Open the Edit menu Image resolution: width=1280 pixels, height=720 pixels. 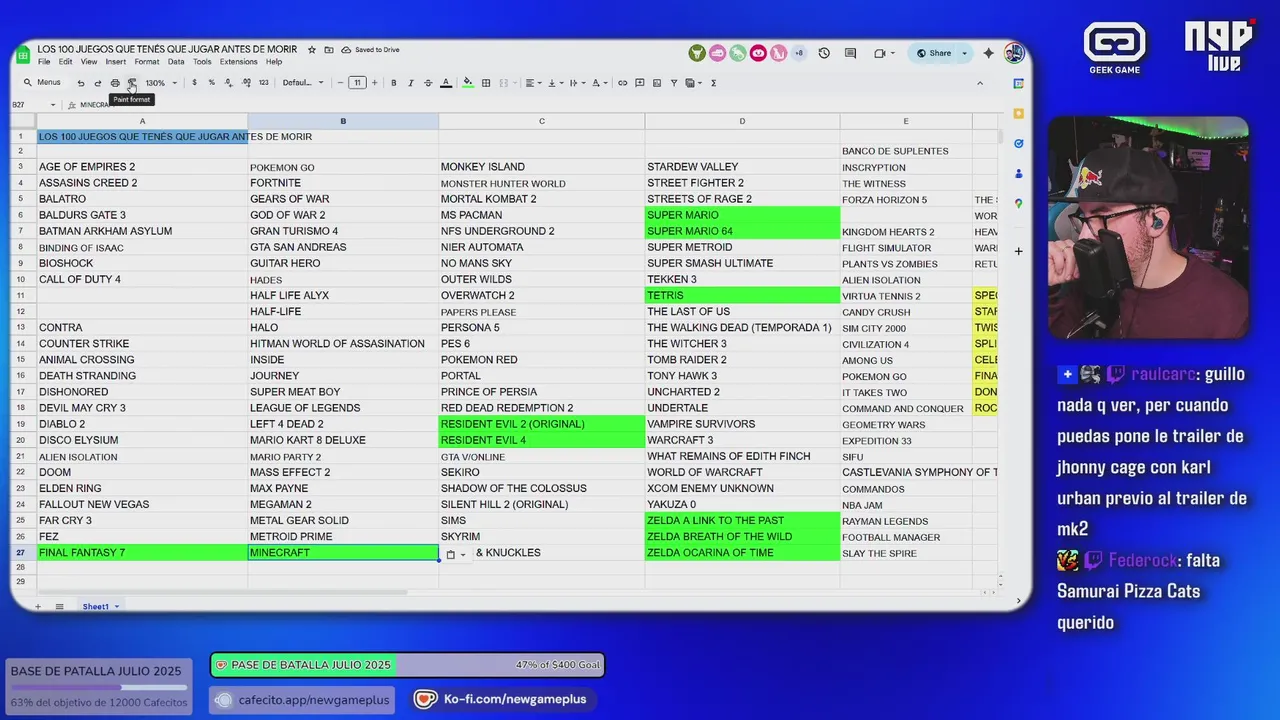pyautogui.click(x=65, y=62)
